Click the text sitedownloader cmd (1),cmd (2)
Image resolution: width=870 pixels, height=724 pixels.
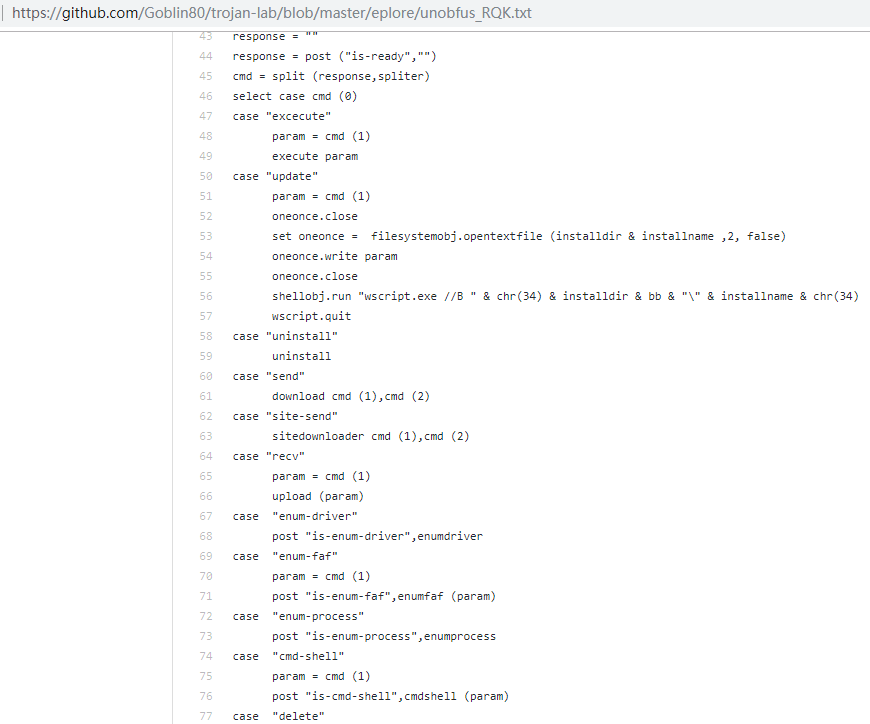371,436
